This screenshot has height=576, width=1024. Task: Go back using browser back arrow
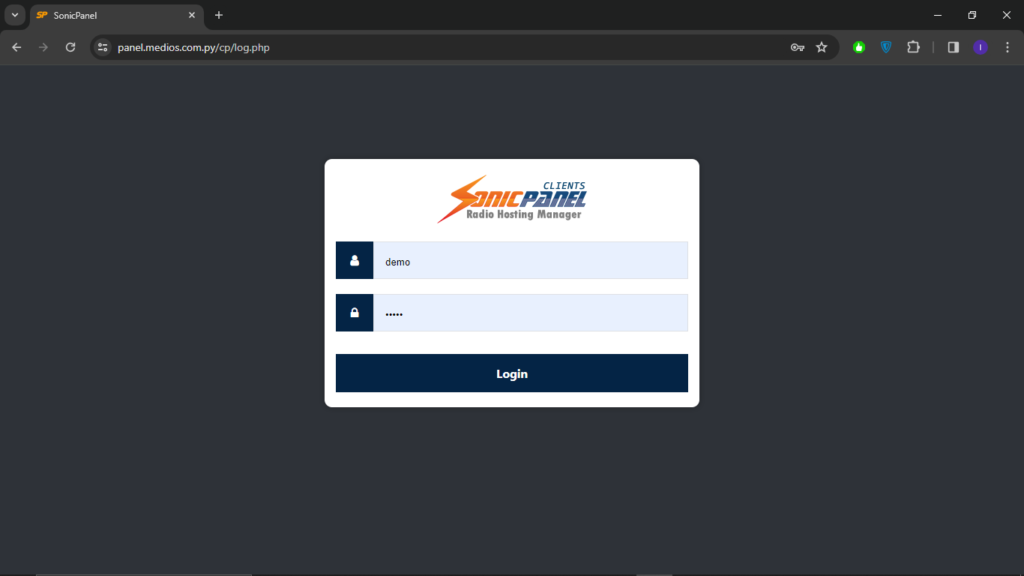coord(16,47)
